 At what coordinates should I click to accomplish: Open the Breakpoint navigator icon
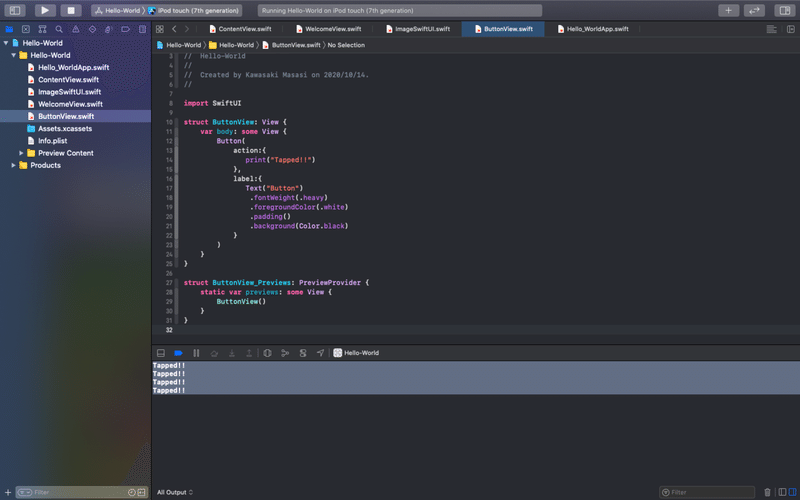pos(125,29)
